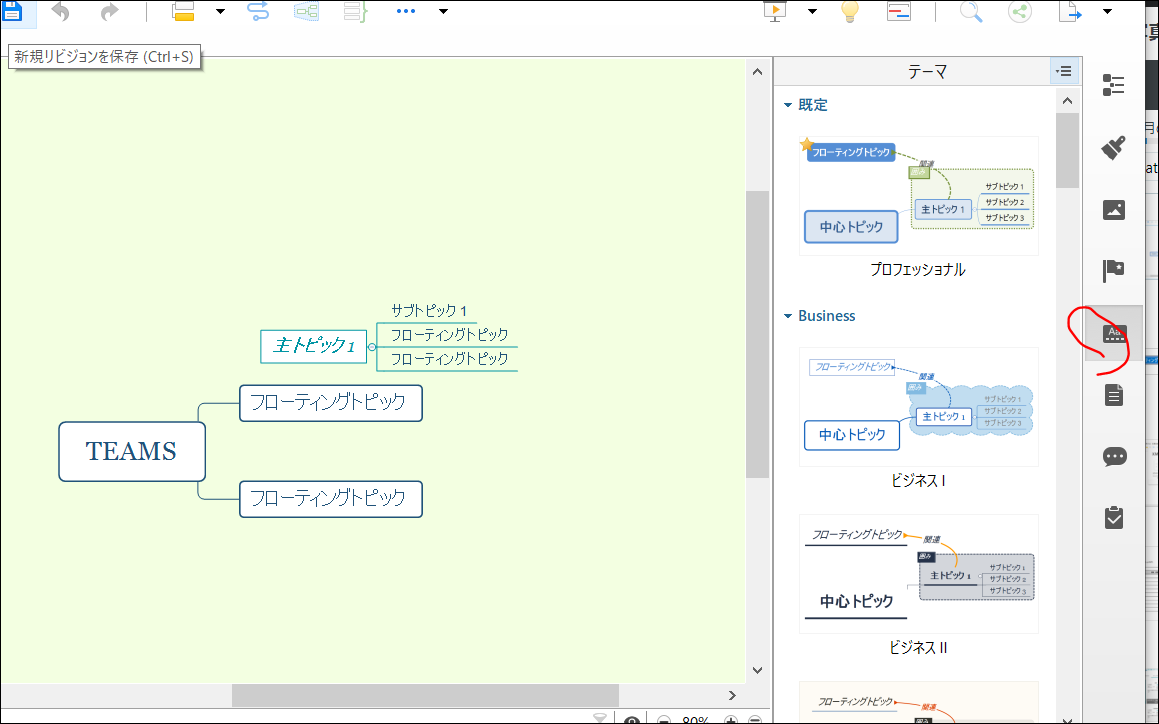Select the サブトピック 1 subtopic
This screenshot has height=724, width=1159.
429,311
